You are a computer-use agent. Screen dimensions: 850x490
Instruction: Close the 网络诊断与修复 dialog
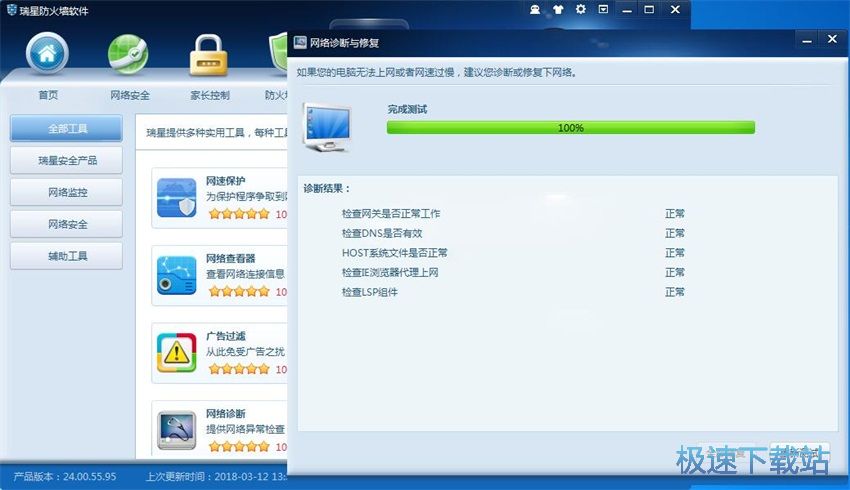[x=833, y=39]
